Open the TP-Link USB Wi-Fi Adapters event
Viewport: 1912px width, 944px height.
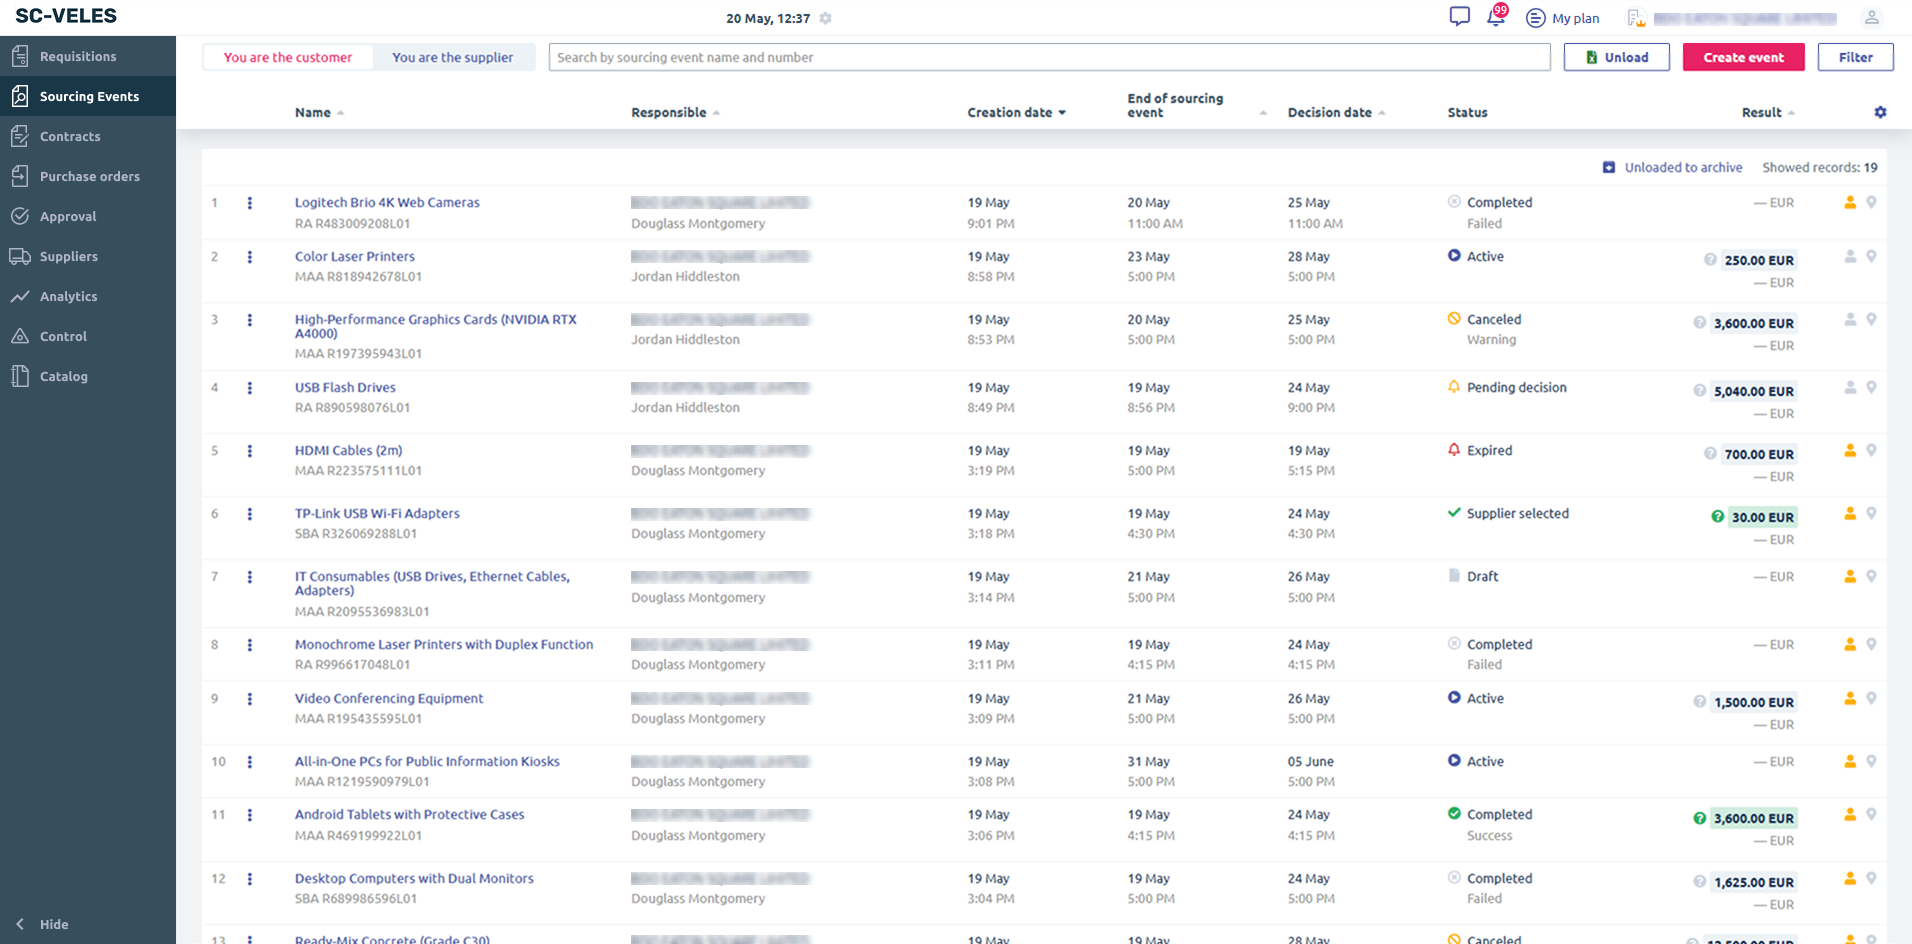tap(377, 514)
